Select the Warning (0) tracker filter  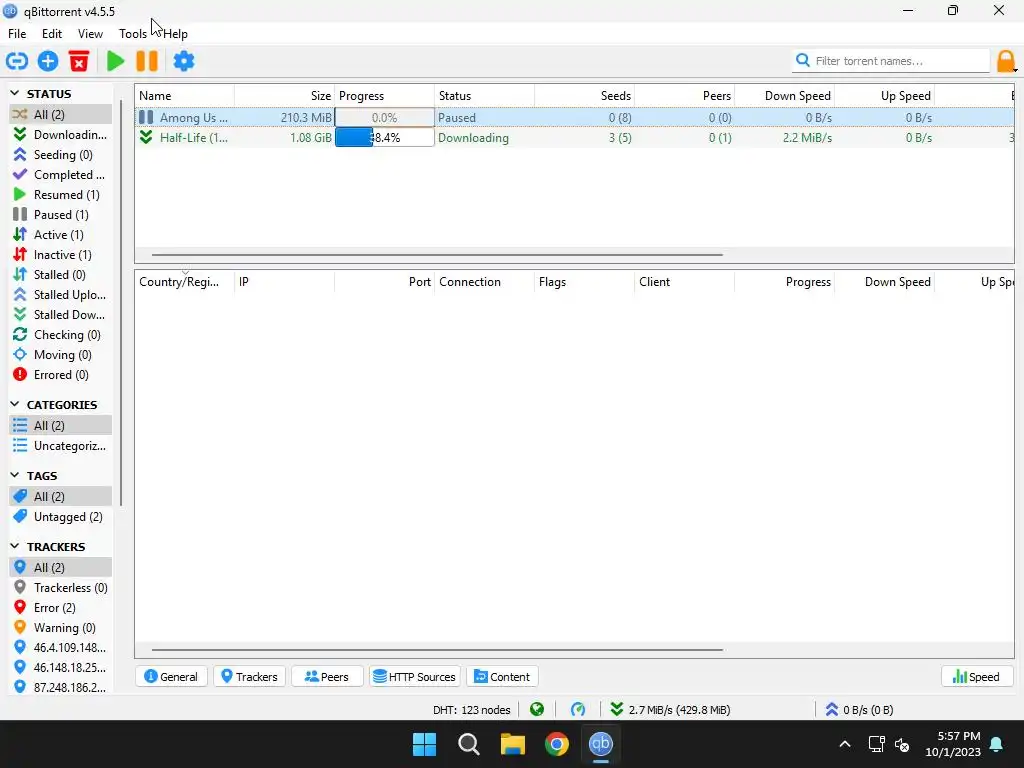[60, 628]
